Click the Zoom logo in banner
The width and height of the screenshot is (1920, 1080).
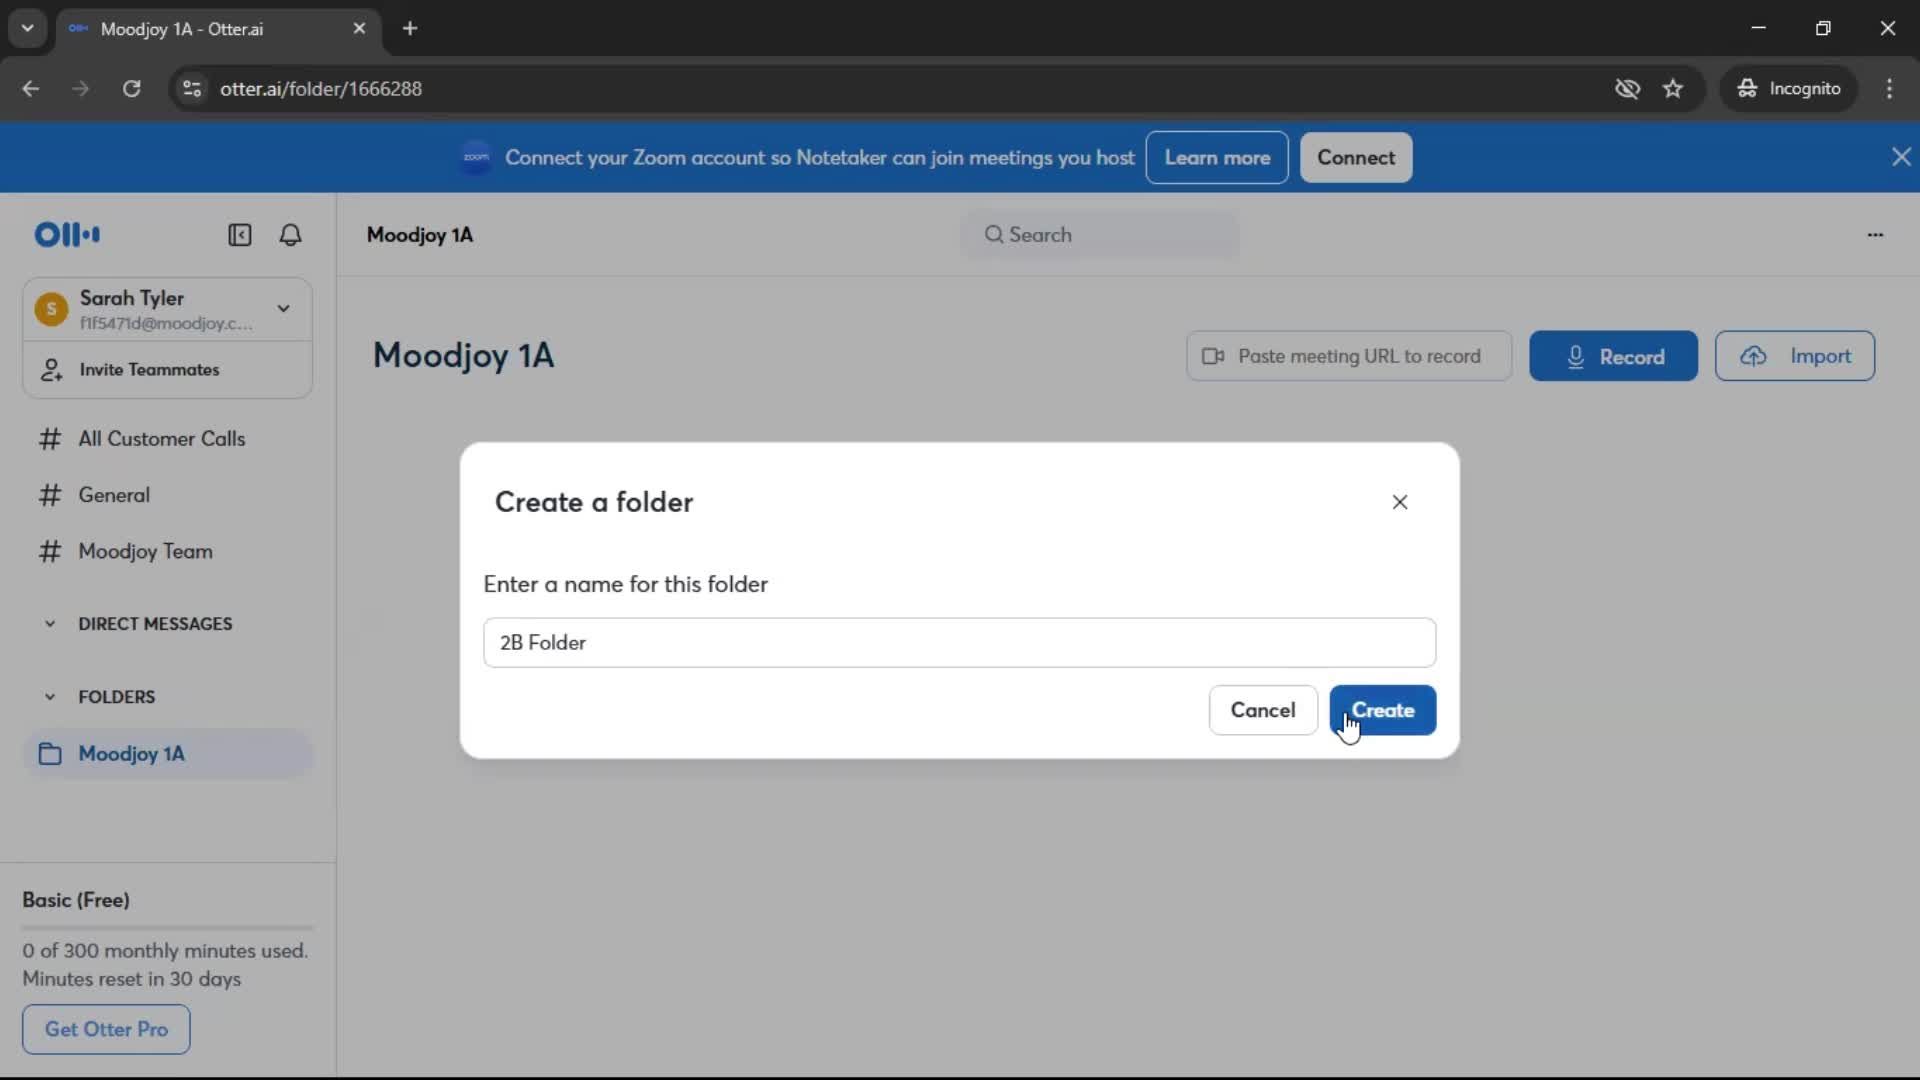point(476,157)
